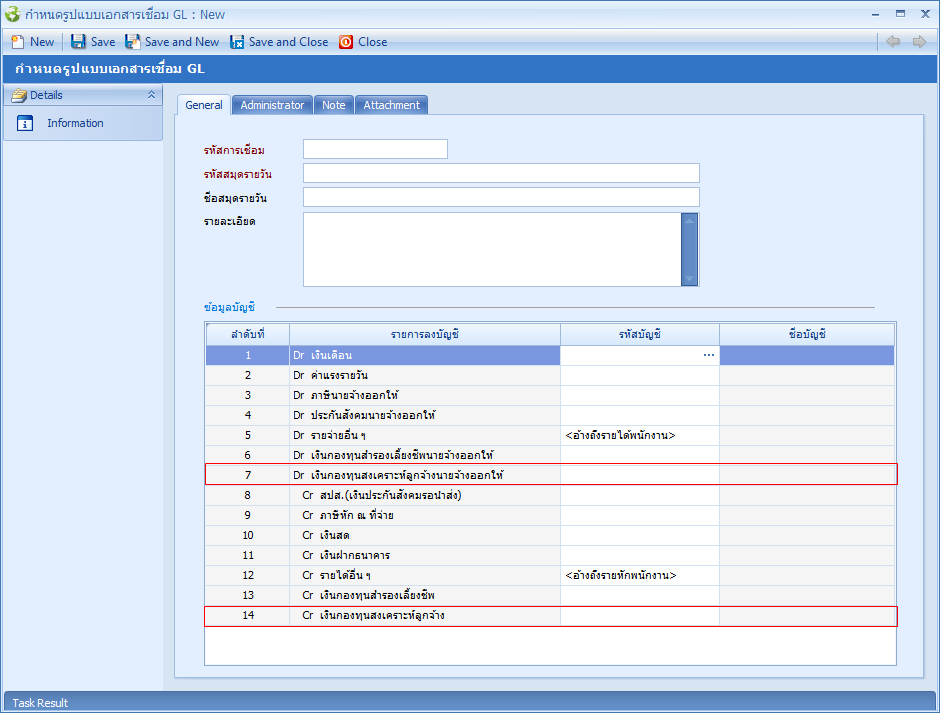
Task: Switch to the Administrator tab
Action: click(x=272, y=105)
